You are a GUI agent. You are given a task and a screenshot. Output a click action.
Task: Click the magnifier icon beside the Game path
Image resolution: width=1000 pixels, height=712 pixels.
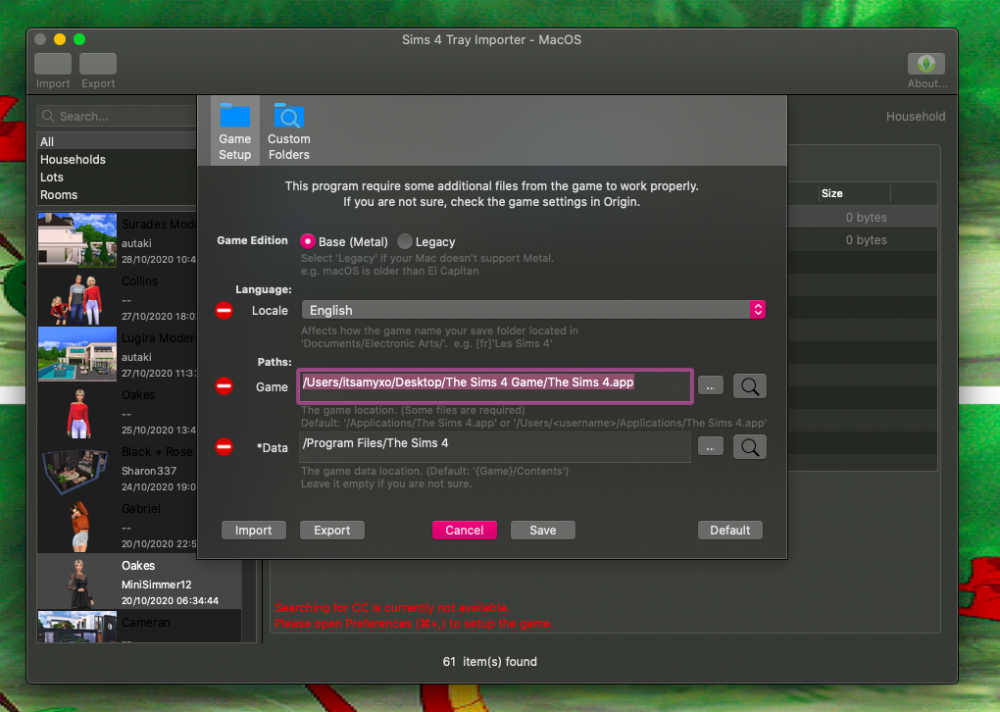[749, 385]
